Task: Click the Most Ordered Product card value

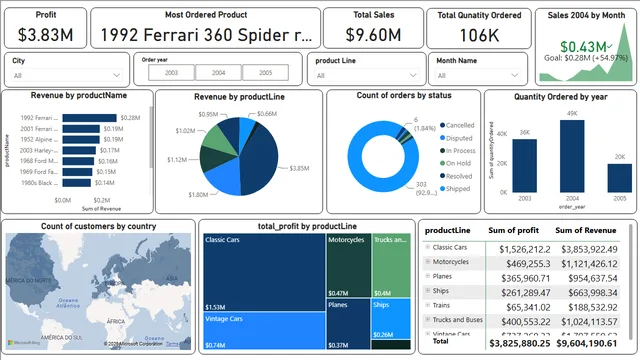Action: click(x=206, y=35)
